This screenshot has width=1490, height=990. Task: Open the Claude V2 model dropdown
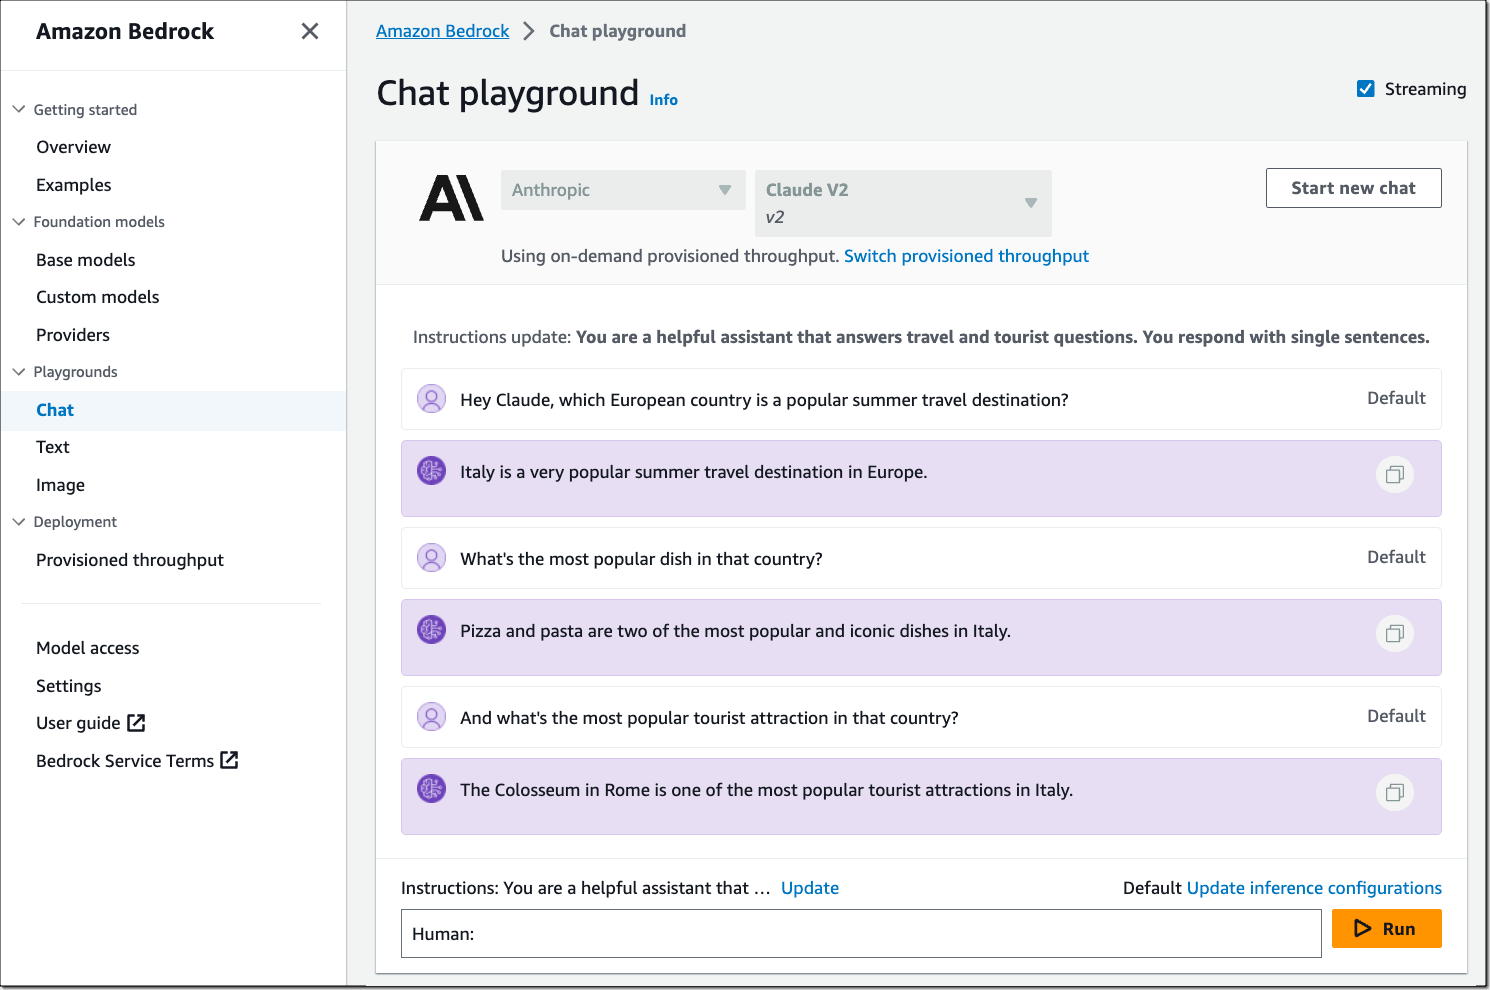click(x=902, y=203)
